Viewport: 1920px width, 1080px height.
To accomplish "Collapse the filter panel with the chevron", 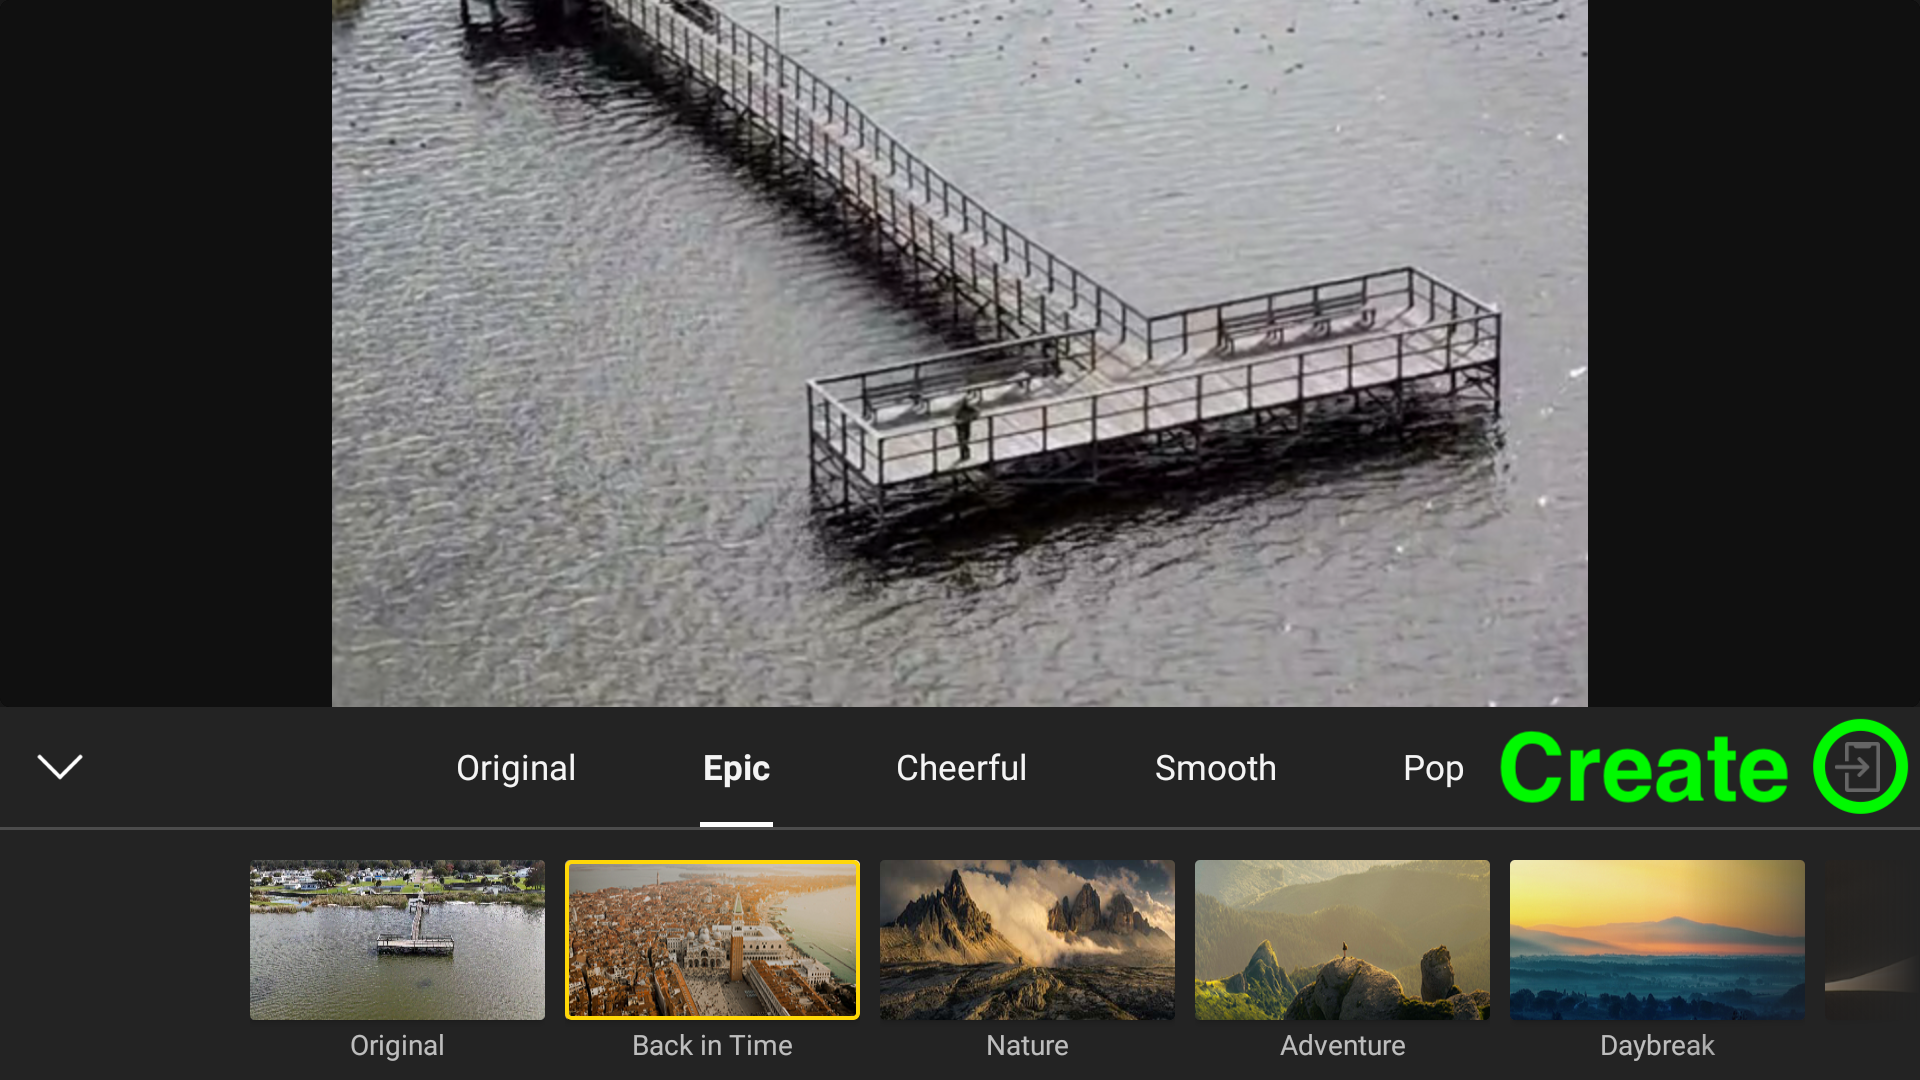I will pos(60,767).
